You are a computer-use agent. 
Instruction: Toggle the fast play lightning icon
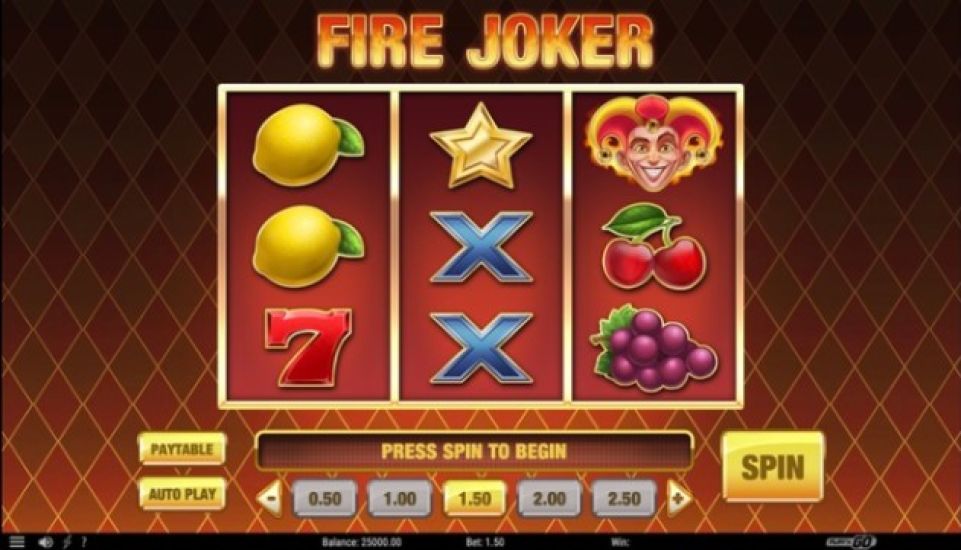(67, 542)
